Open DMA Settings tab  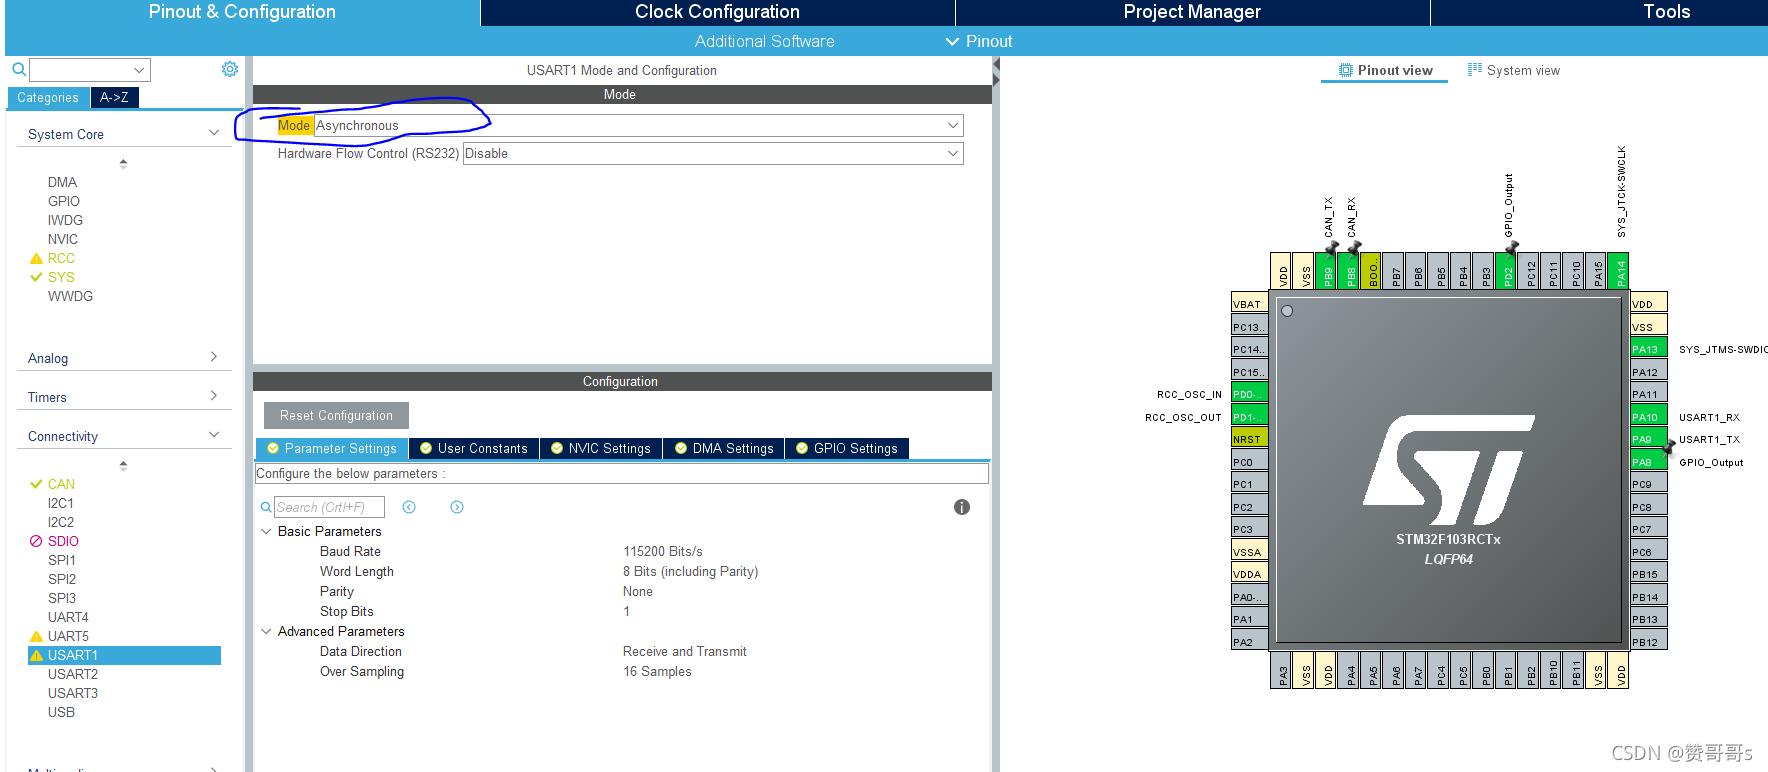pyautogui.click(x=724, y=448)
